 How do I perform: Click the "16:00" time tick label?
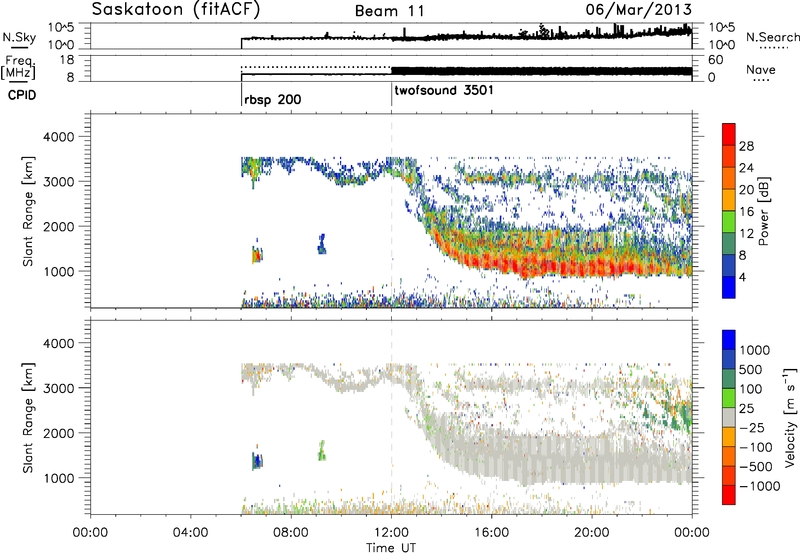click(491, 533)
